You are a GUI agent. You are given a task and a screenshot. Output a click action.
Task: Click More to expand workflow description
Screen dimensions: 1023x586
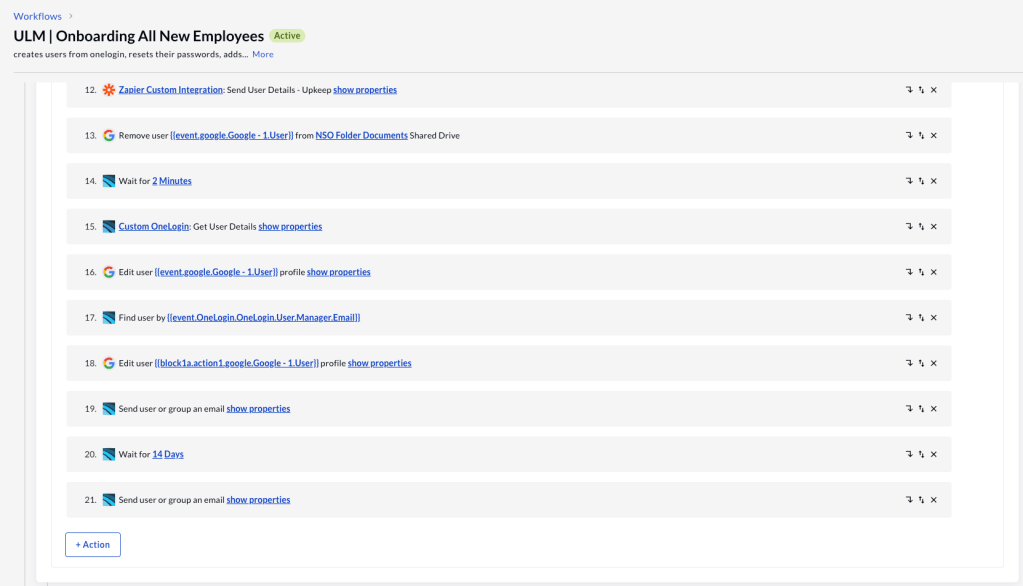(262, 54)
